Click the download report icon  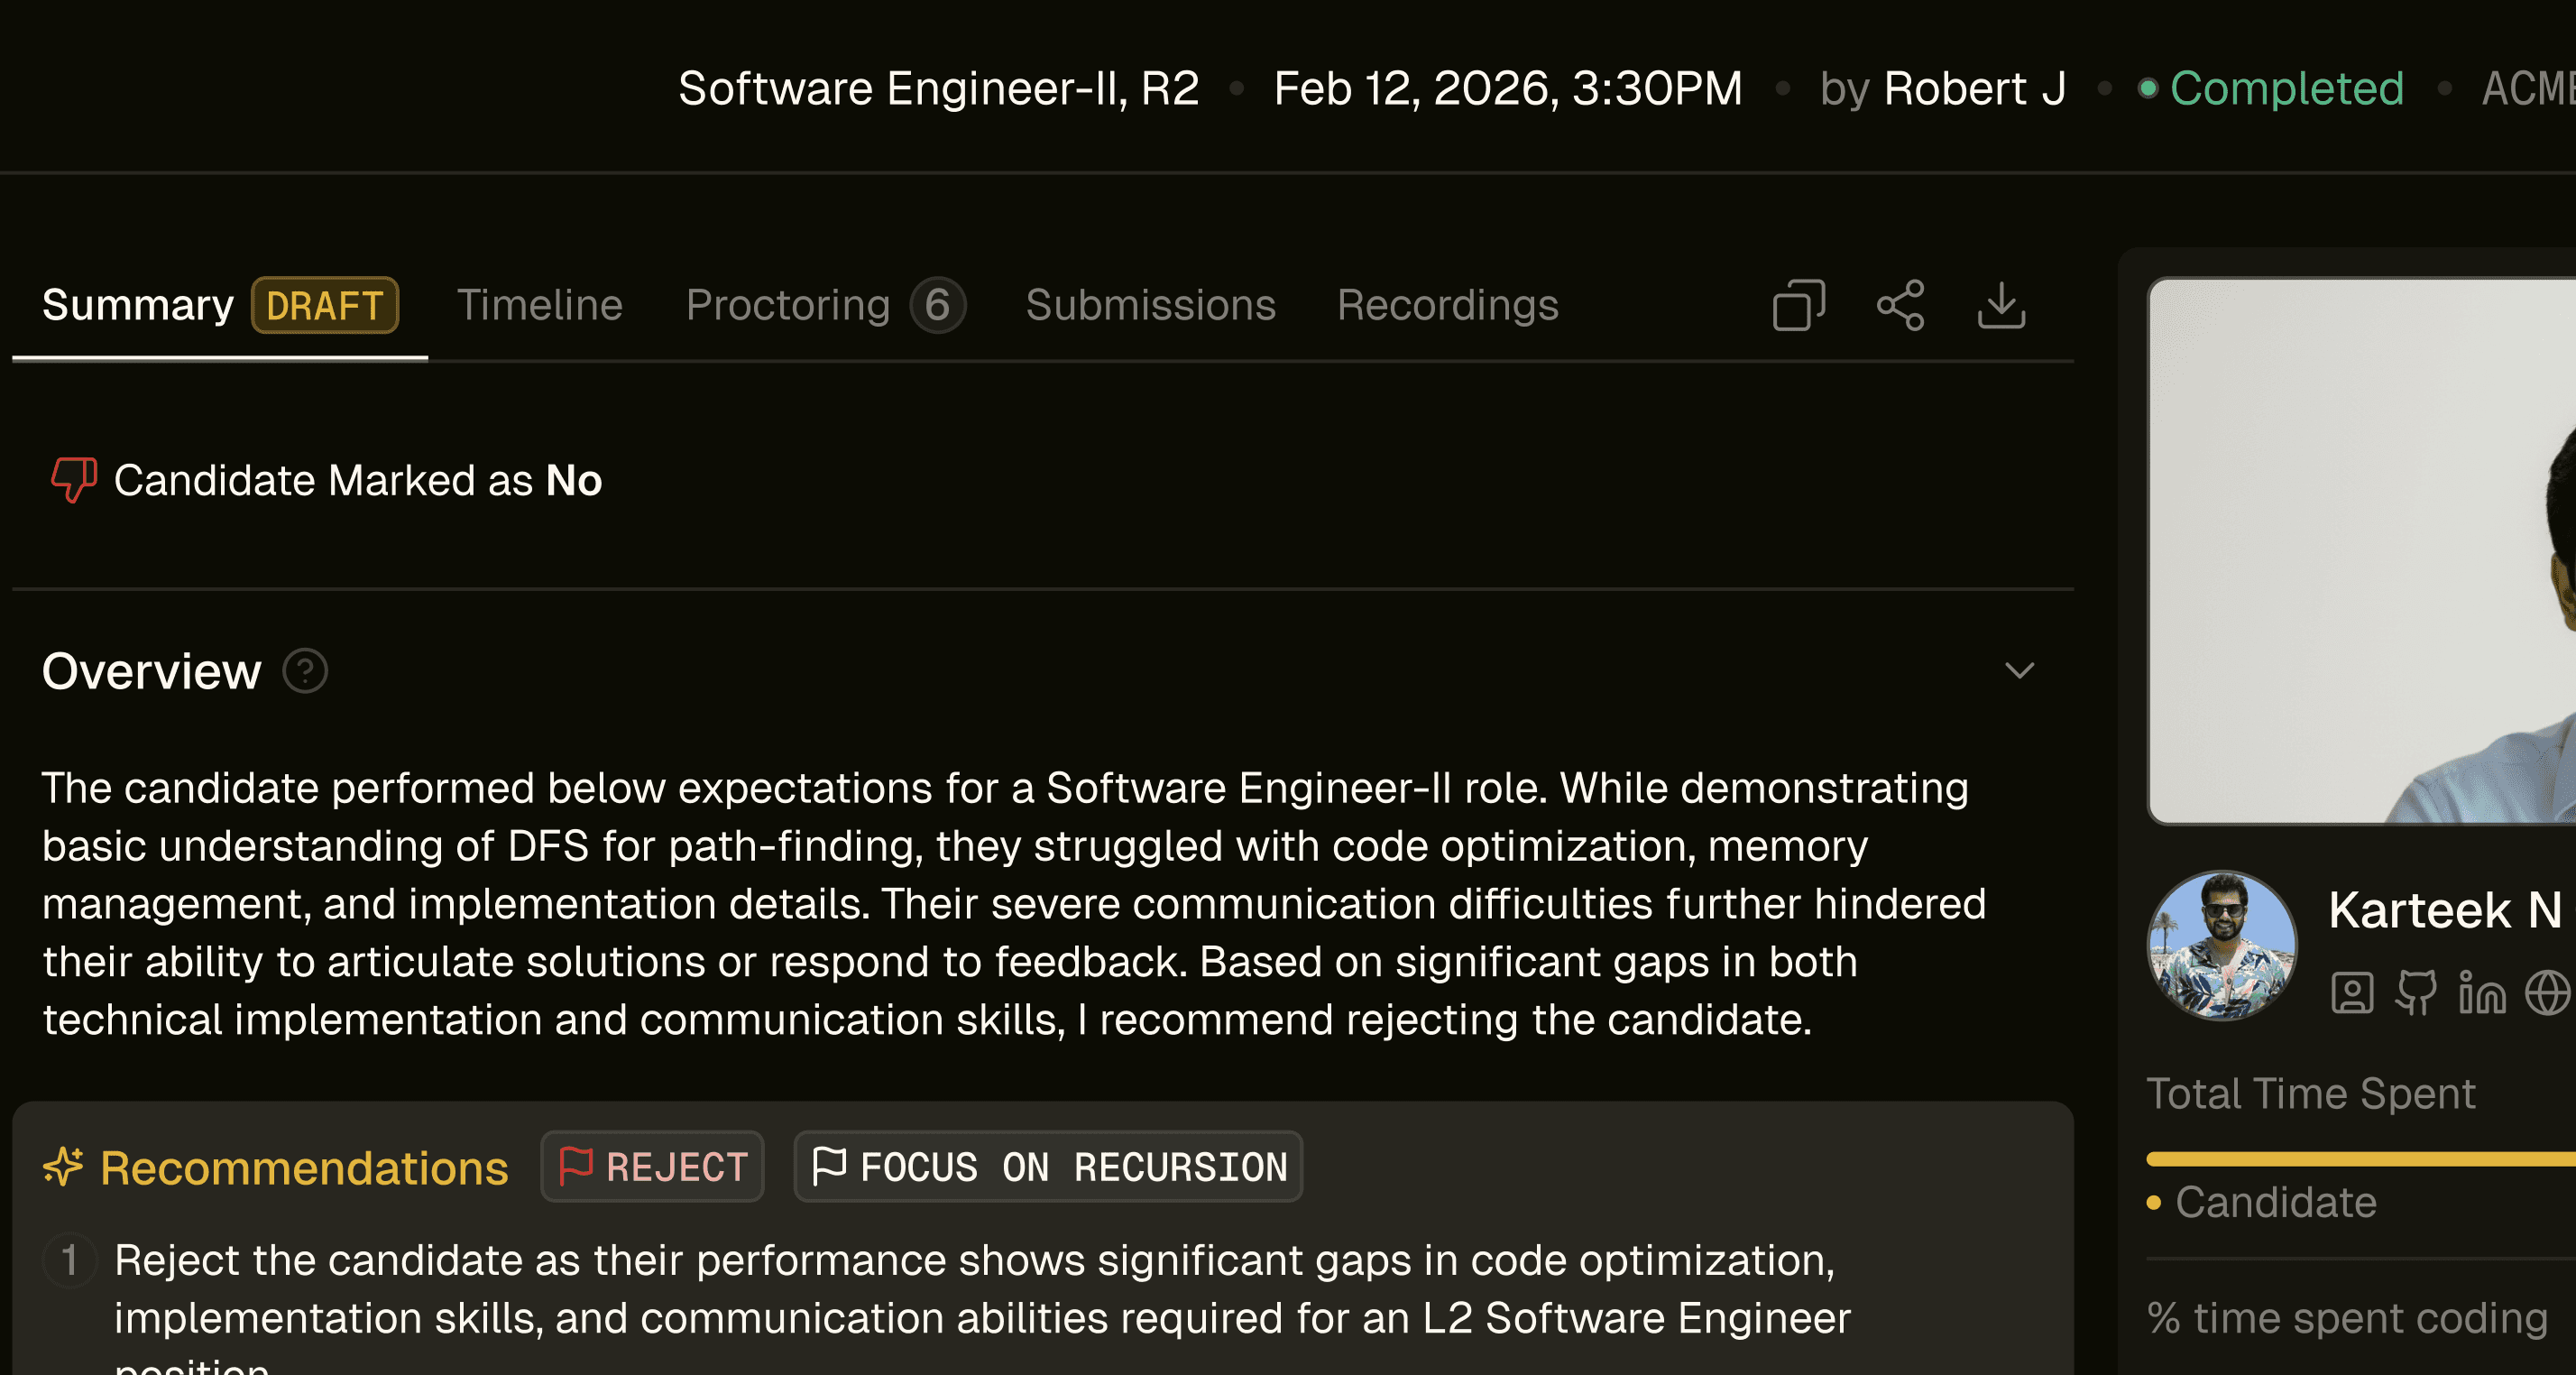coord(2001,305)
